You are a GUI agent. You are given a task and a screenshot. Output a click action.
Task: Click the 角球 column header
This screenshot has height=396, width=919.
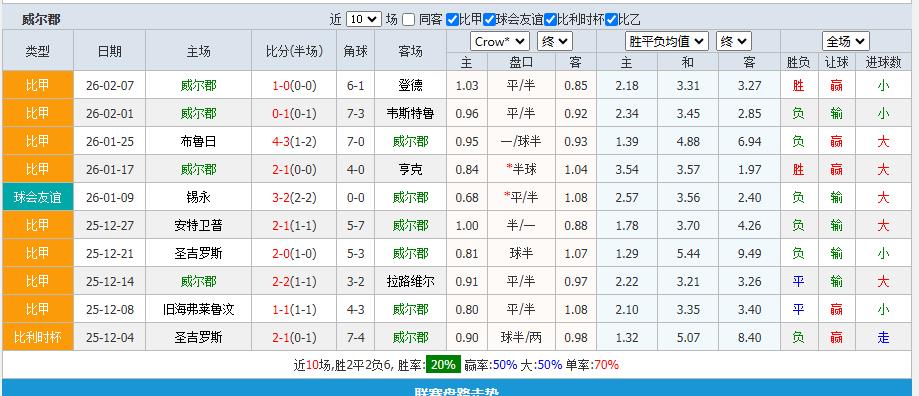click(356, 51)
